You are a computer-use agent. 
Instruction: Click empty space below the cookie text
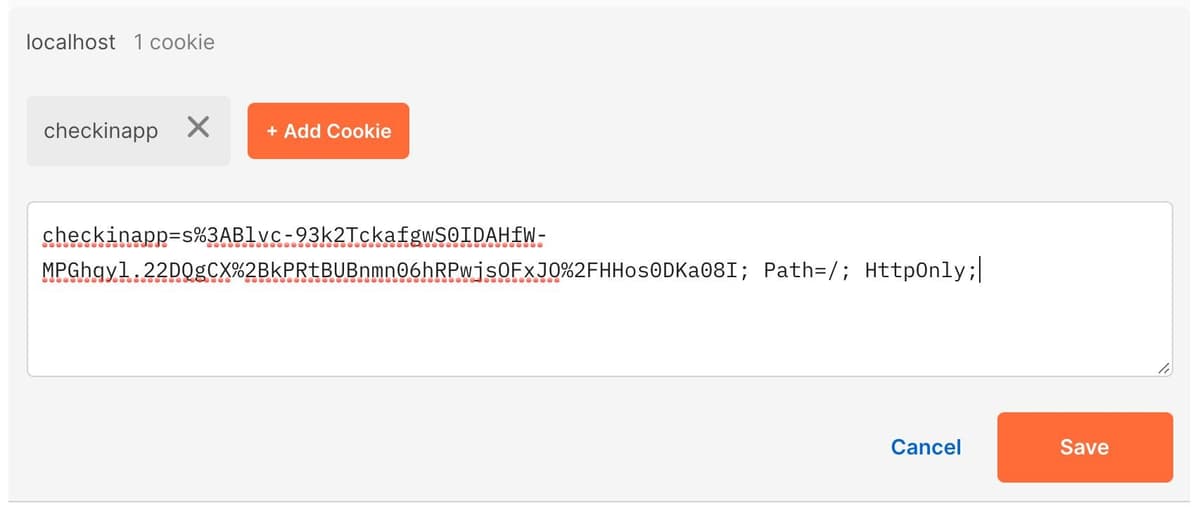(598, 330)
